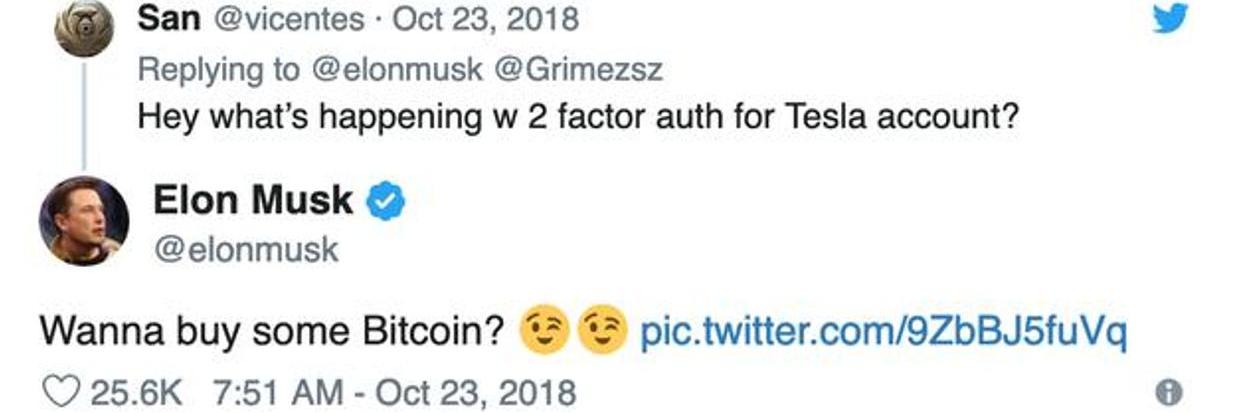Viewport: 1244px width, 413px height.
Task: Click the Twitter bird logo
Action: pyautogui.click(x=1168, y=18)
